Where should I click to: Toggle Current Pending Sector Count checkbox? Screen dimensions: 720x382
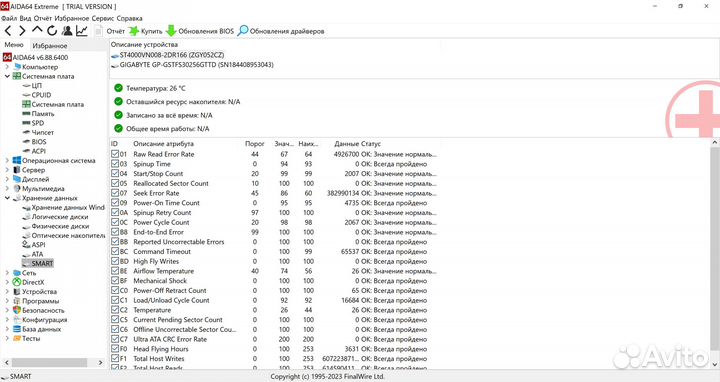tap(115, 320)
